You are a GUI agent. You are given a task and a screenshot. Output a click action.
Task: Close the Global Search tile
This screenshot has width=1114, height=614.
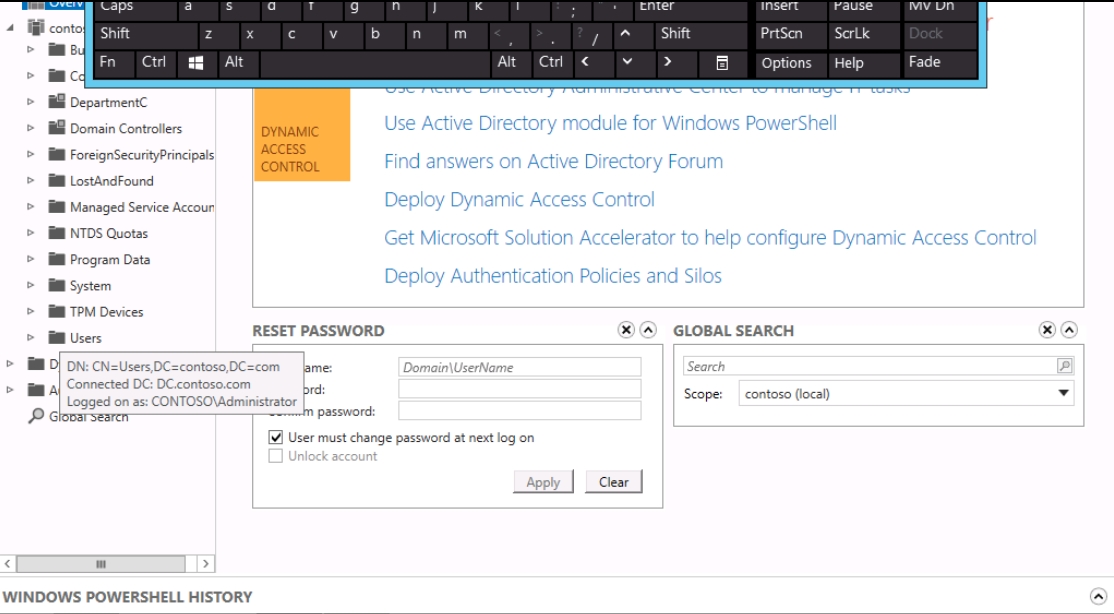(x=1047, y=330)
